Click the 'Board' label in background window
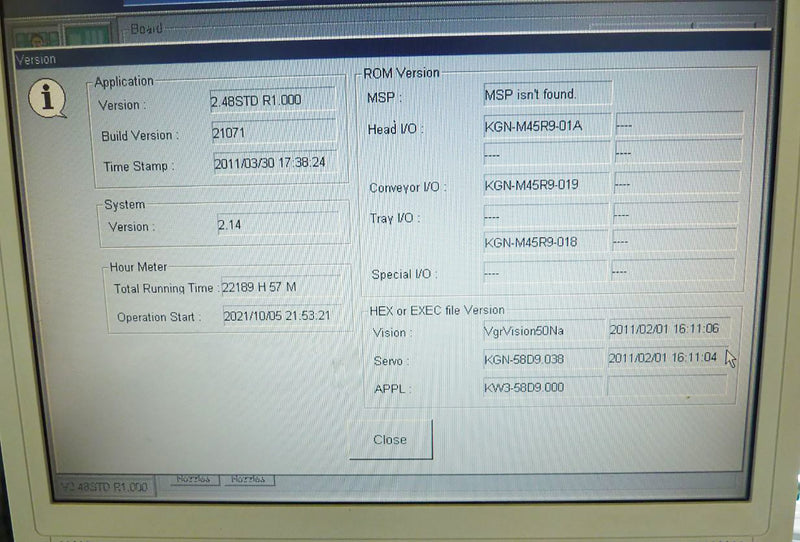800x542 pixels. click(x=146, y=29)
